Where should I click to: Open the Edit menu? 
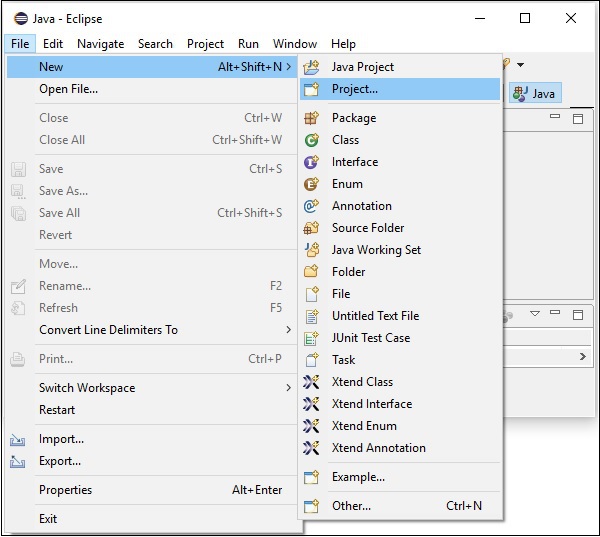pos(53,44)
